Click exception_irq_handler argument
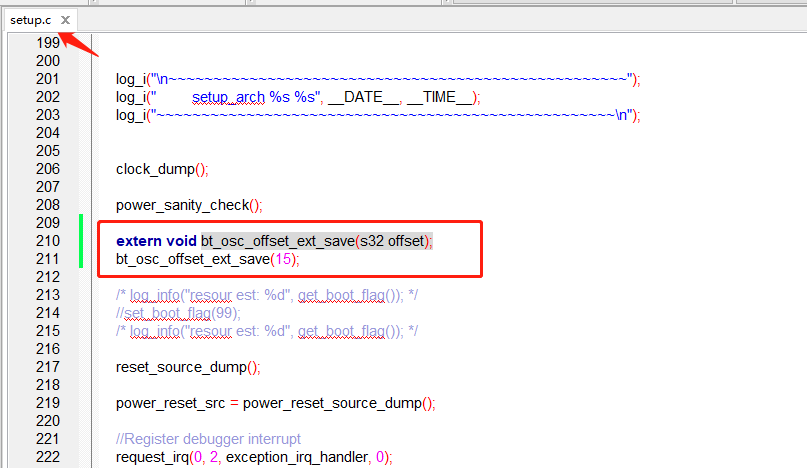The height and width of the screenshot is (468, 807). coord(297,457)
